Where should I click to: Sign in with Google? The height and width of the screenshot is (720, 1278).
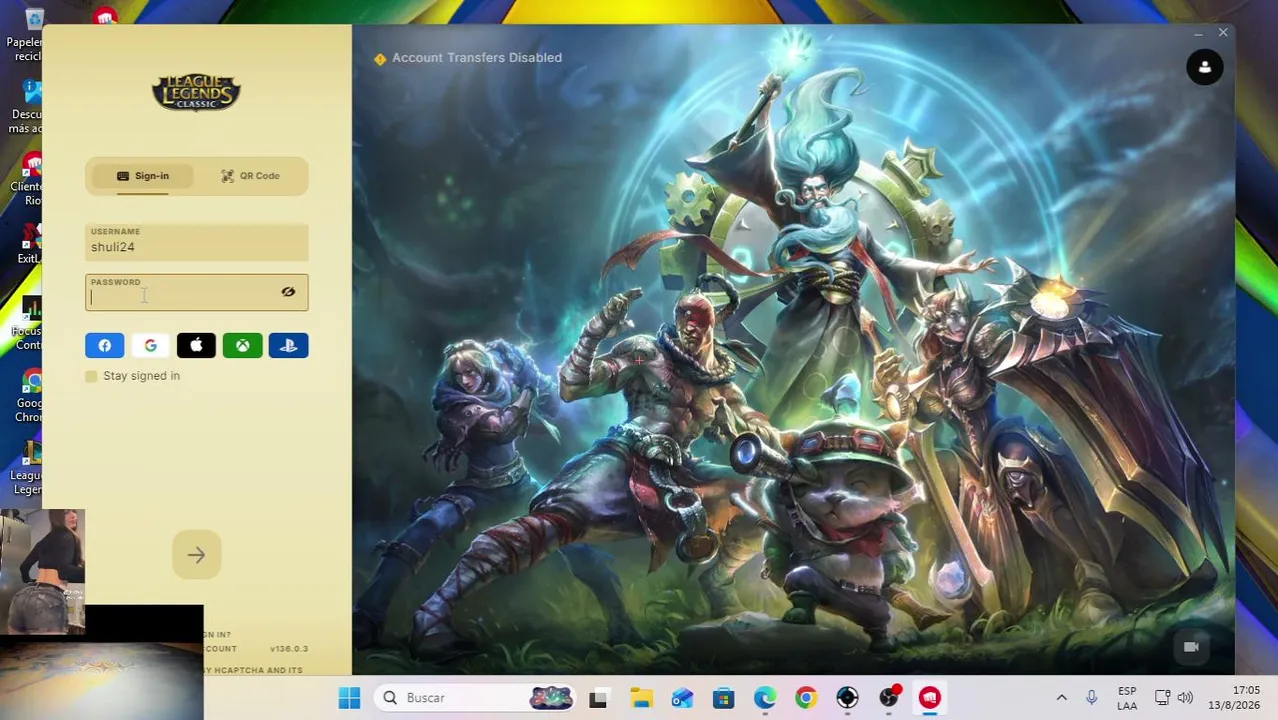click(151, 346)
